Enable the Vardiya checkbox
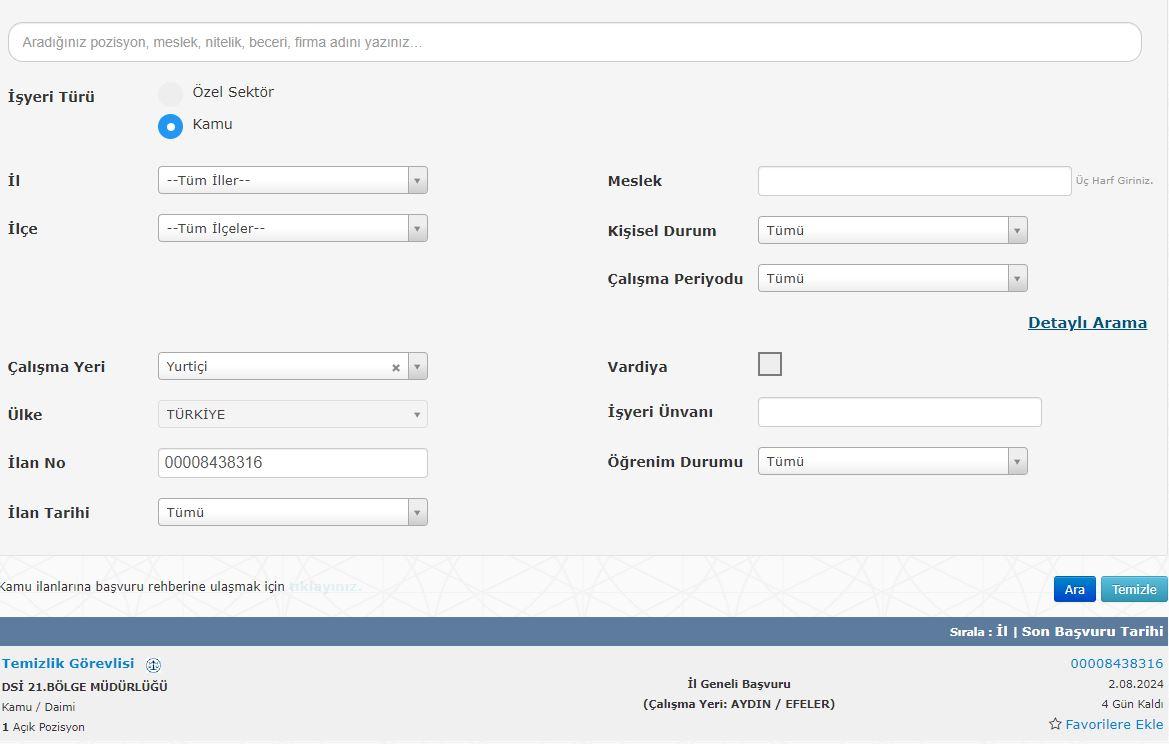This screenshot has height=744, width=1169. click(x=770, y=365)
